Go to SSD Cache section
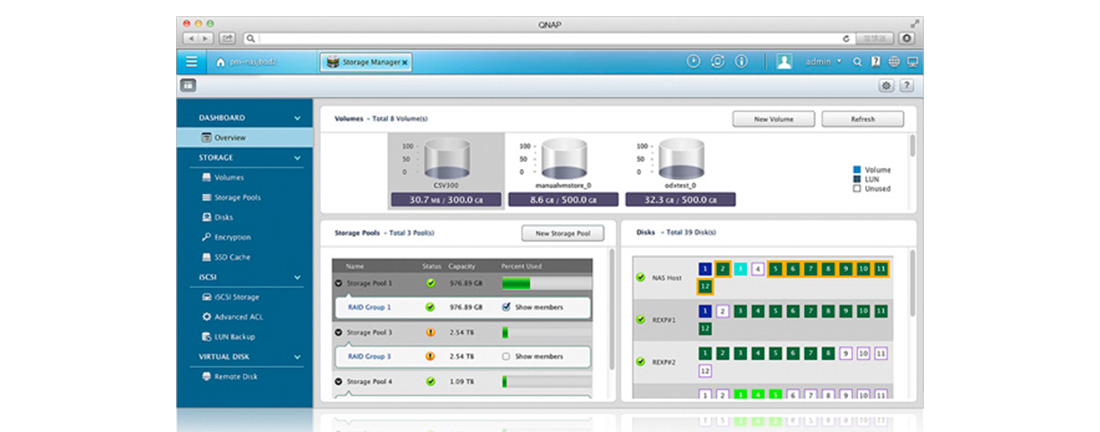 tap(231, 257)
